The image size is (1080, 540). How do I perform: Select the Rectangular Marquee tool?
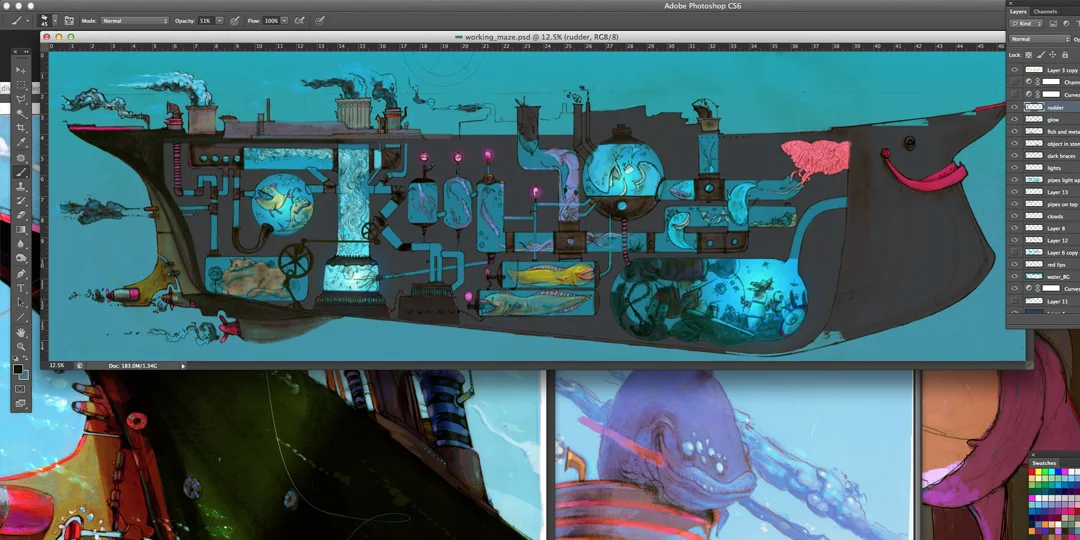21,85
